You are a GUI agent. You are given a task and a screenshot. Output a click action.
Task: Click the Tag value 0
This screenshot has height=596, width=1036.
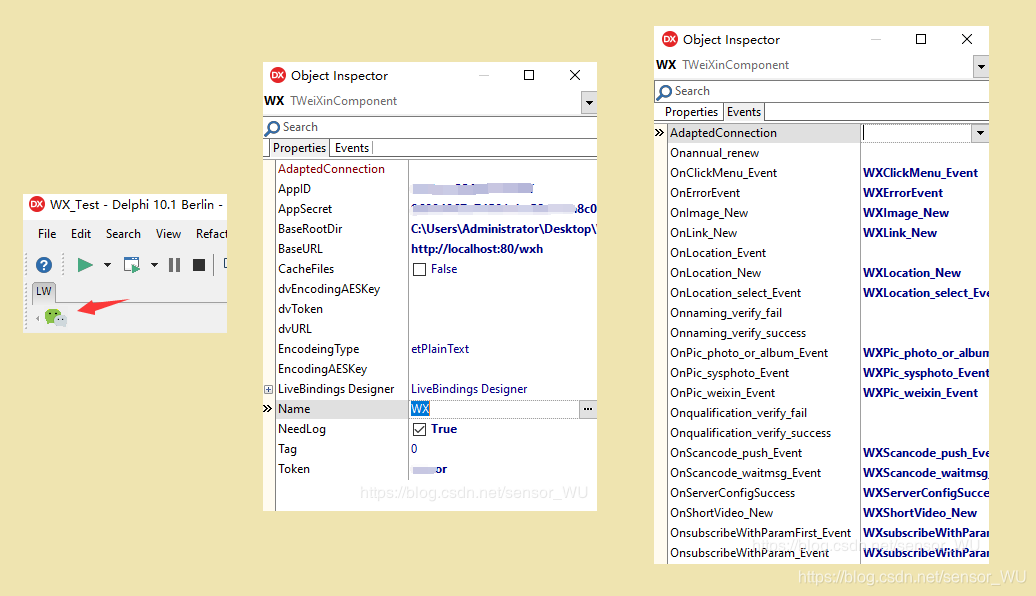[x=414, y=449]
